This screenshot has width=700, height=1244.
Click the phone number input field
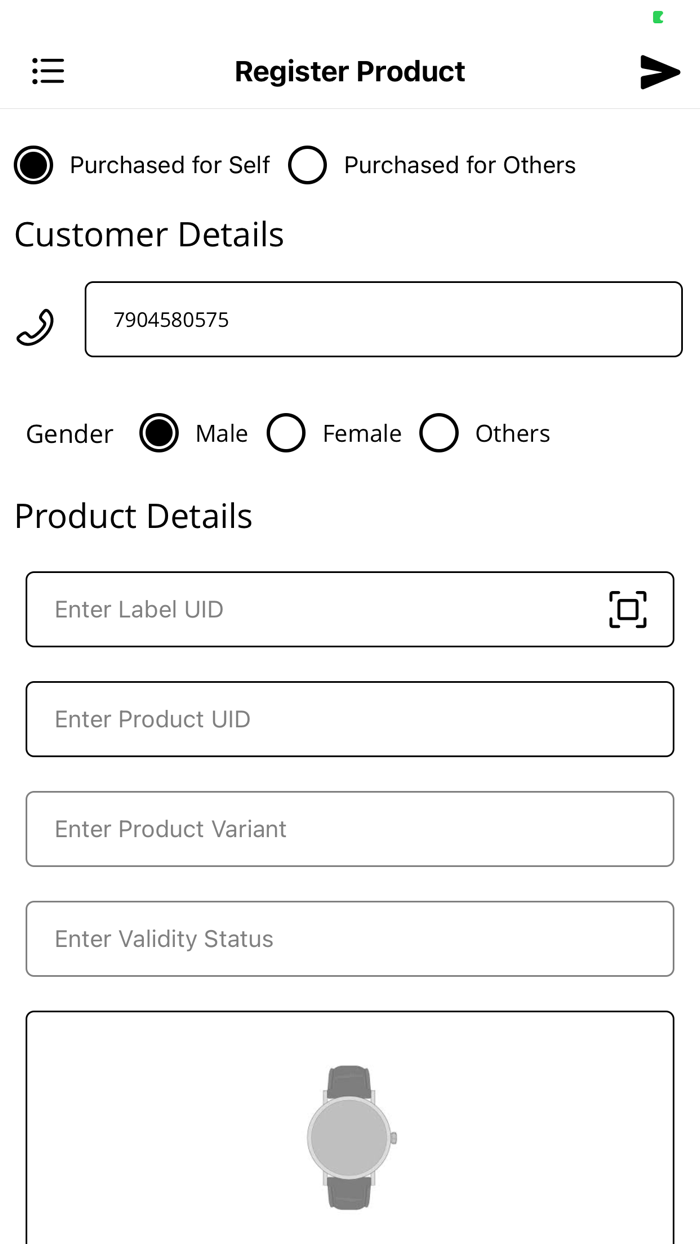[x=383, y=319]
